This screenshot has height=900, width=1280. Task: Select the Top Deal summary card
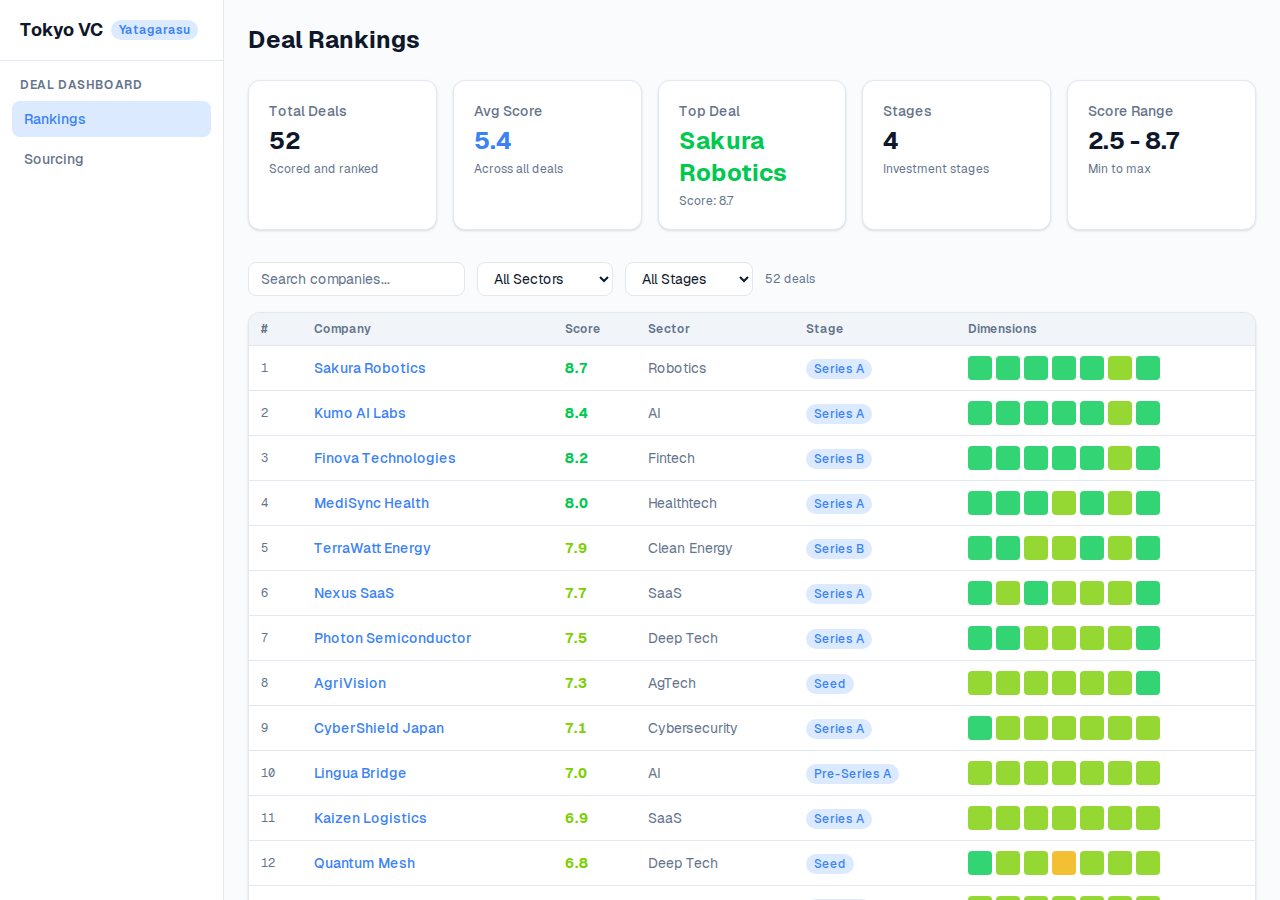pyautogui.click(x=751, y=155)
